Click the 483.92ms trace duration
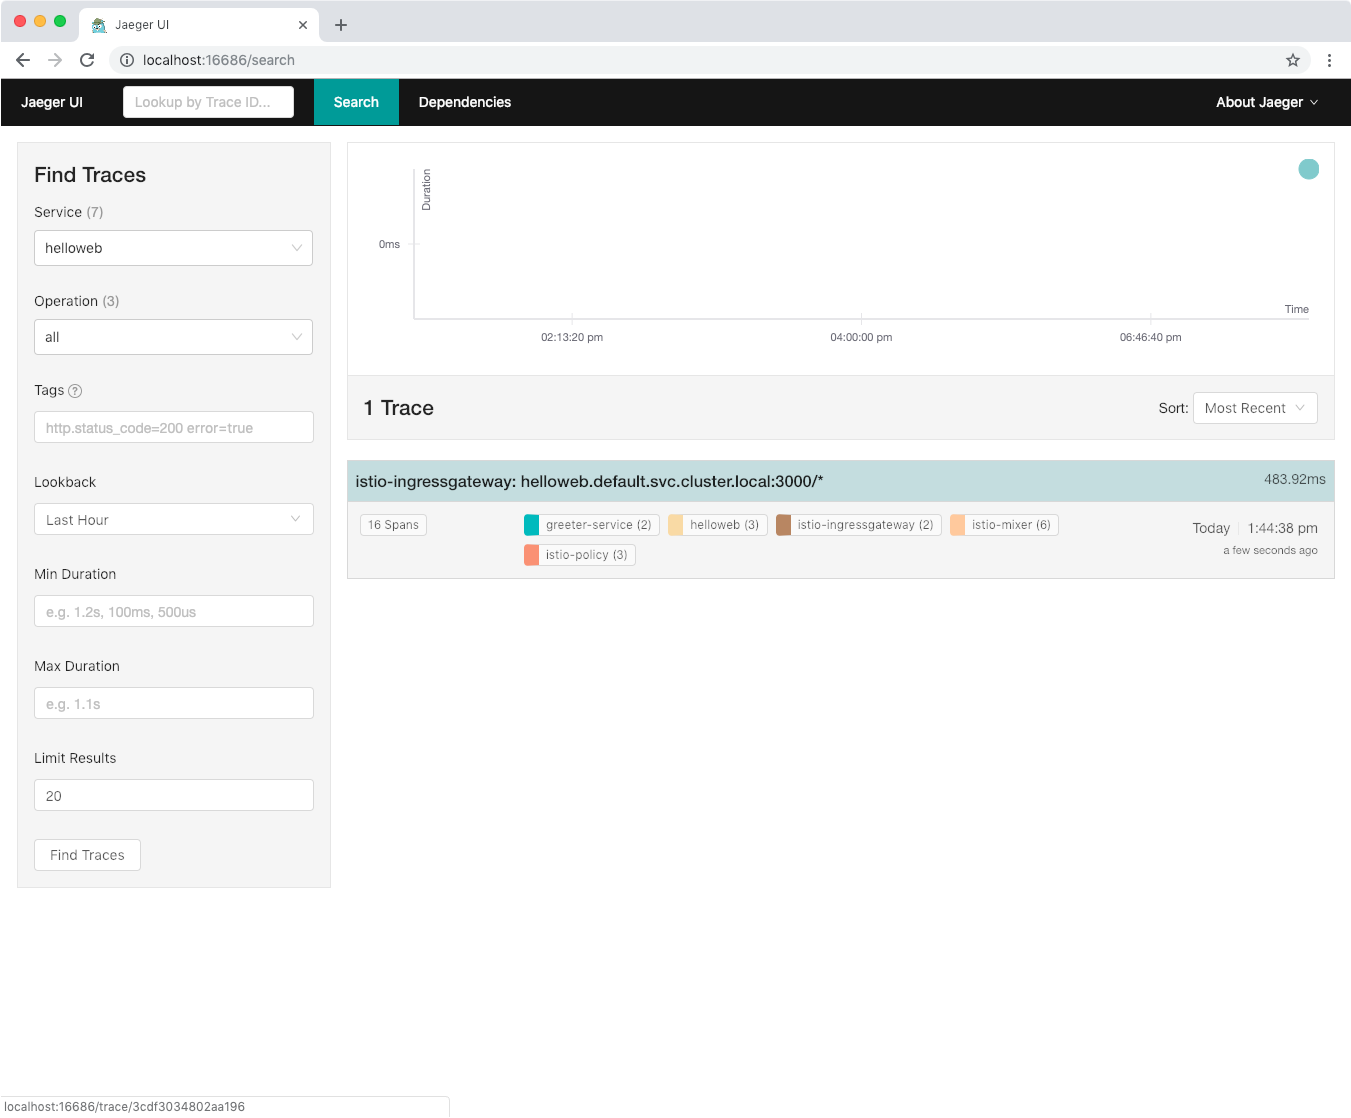Screen dimensions: 1351x1118 1294,479
